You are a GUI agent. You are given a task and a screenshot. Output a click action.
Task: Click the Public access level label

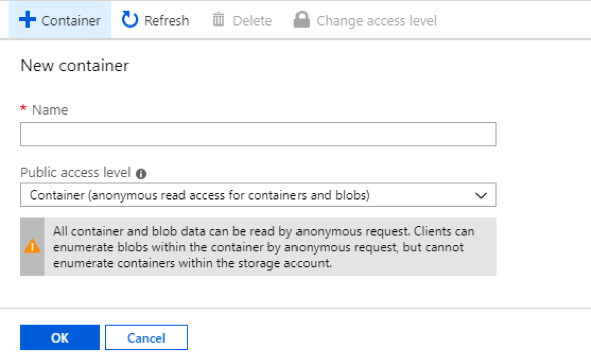75,172
